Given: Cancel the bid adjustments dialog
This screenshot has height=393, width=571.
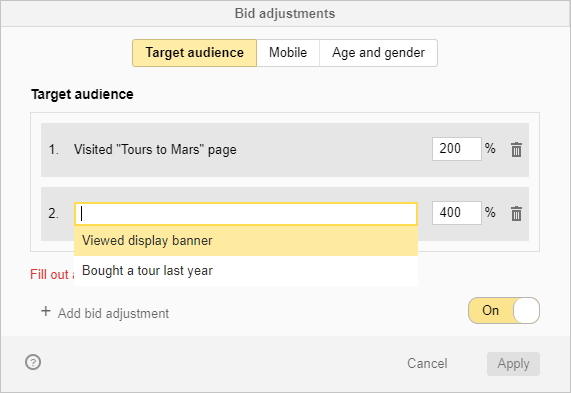Looking at the screenshot, I should (x=427, y=363).
